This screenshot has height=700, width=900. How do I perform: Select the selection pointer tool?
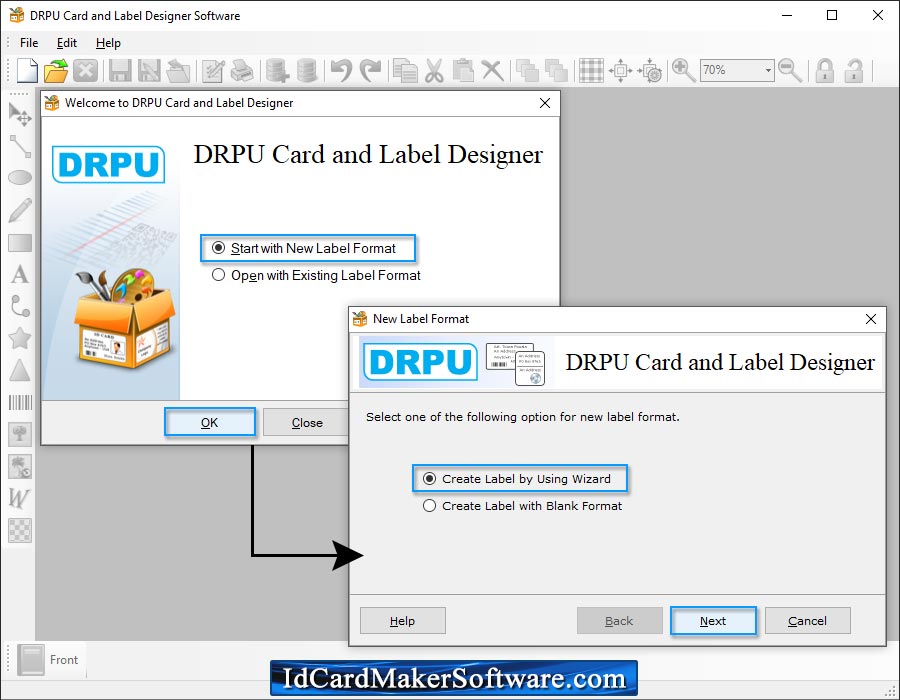[x=20, y=114]
